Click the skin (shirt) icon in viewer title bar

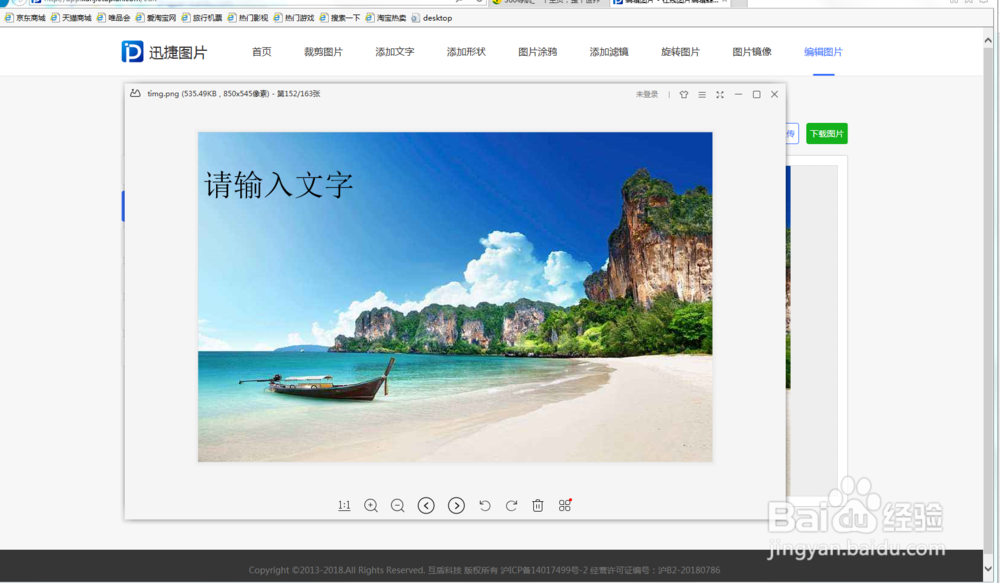[684, 94]
